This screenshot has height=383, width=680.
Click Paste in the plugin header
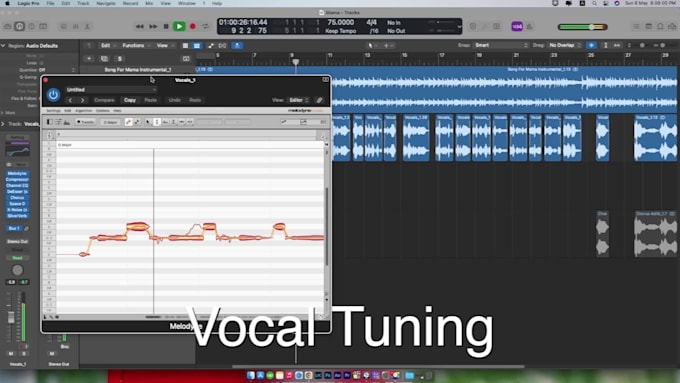(150, 100)
